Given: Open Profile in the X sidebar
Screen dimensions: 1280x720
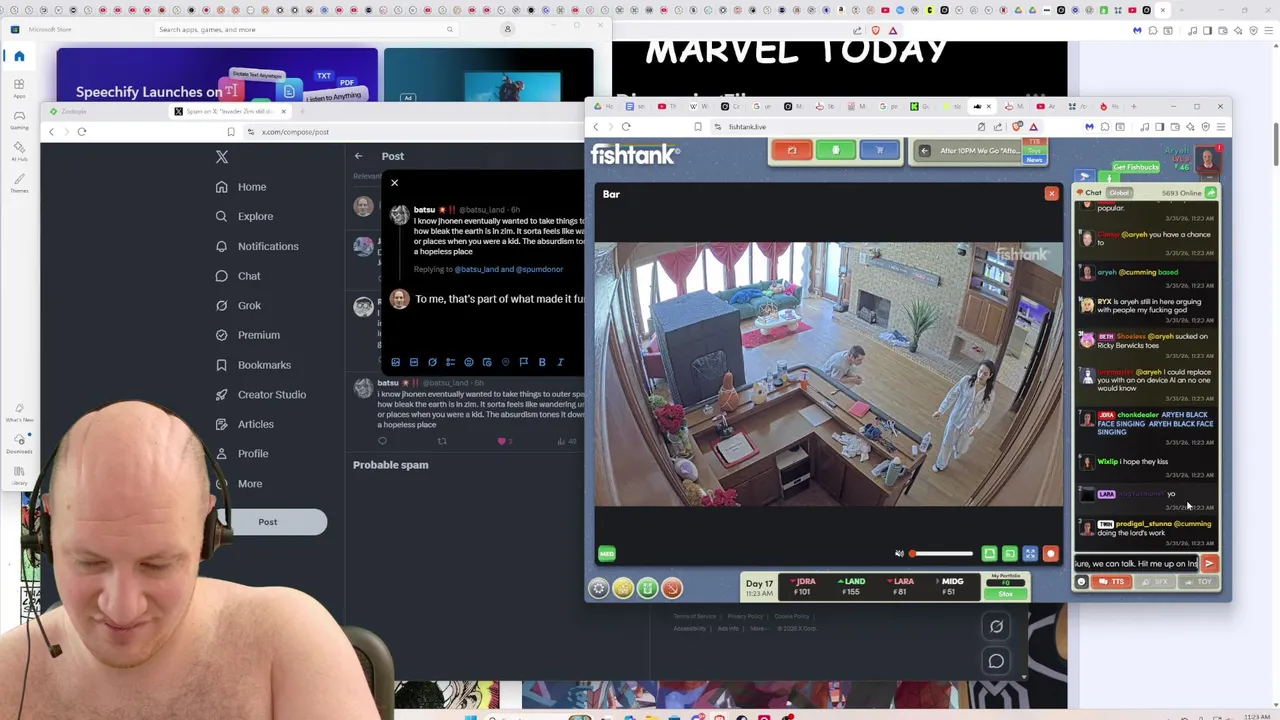Looking at the screenshot, I should click(x=241, y=454).
